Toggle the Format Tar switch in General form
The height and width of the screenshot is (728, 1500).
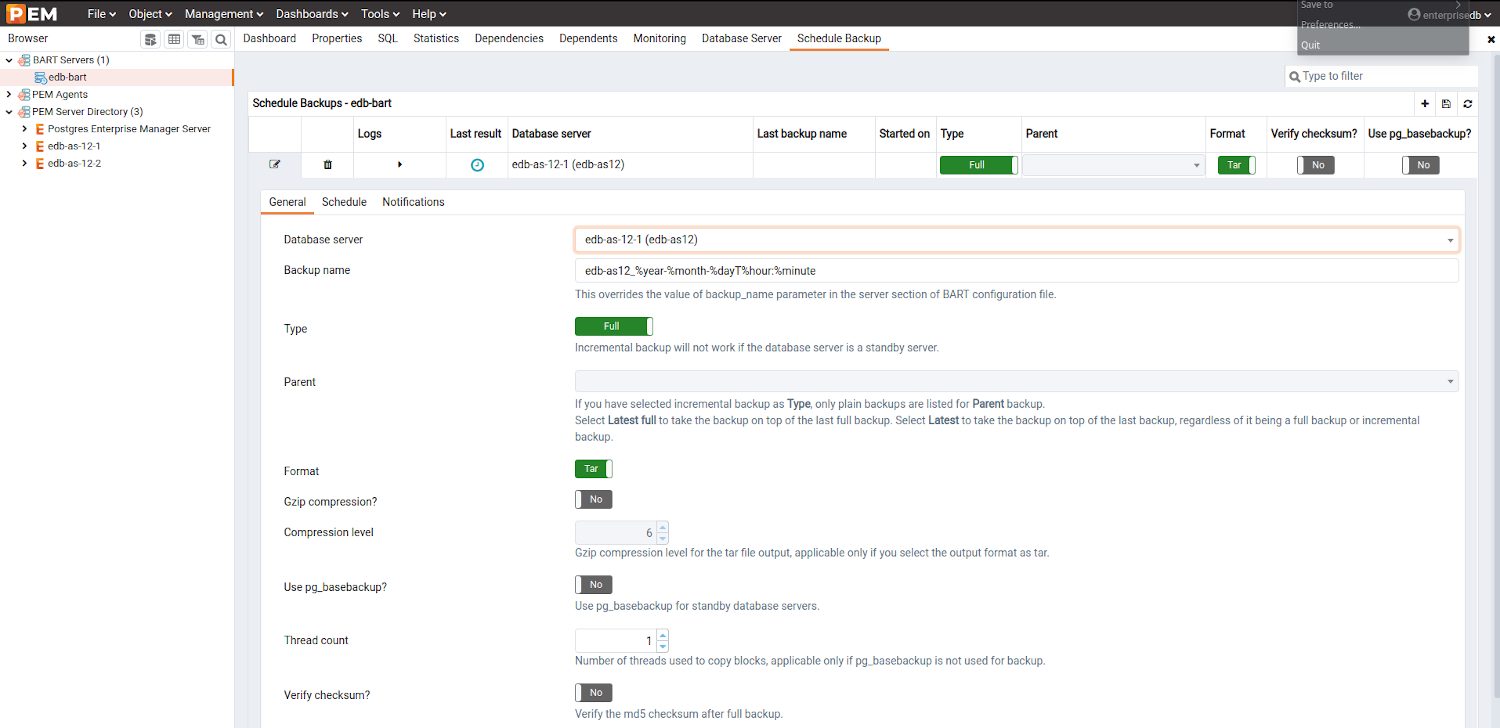(594, 468)
